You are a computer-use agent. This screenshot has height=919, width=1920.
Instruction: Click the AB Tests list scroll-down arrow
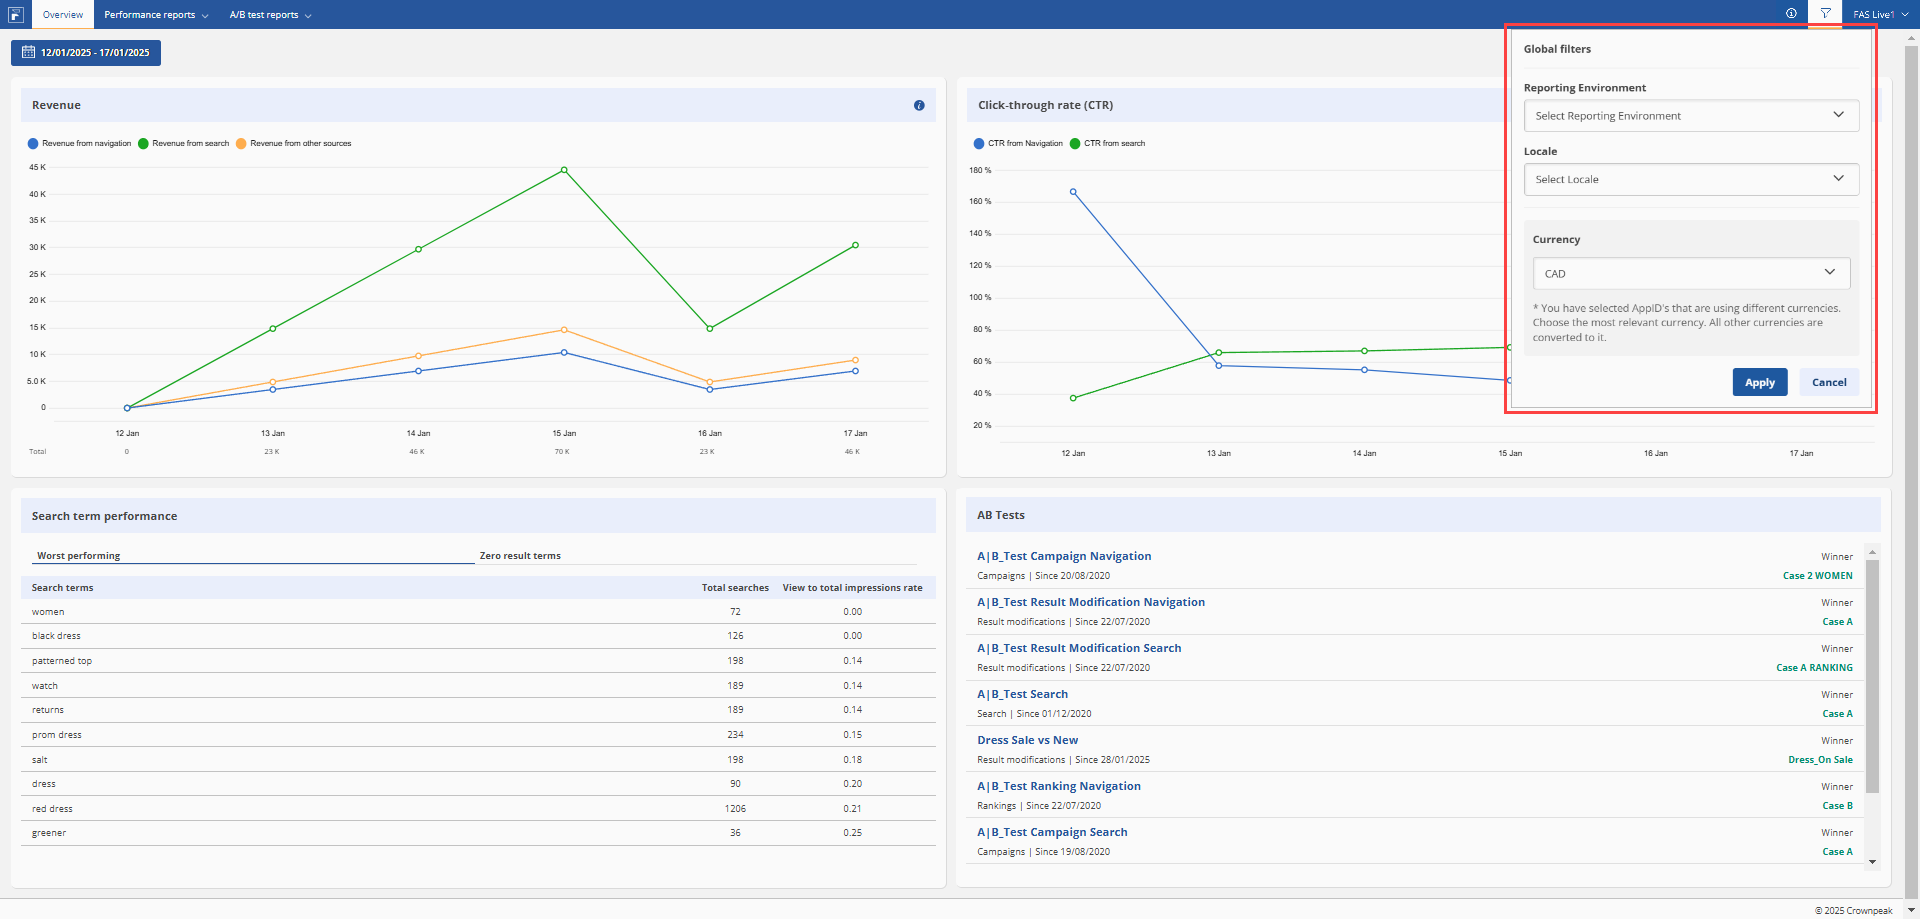[1872, 861]
